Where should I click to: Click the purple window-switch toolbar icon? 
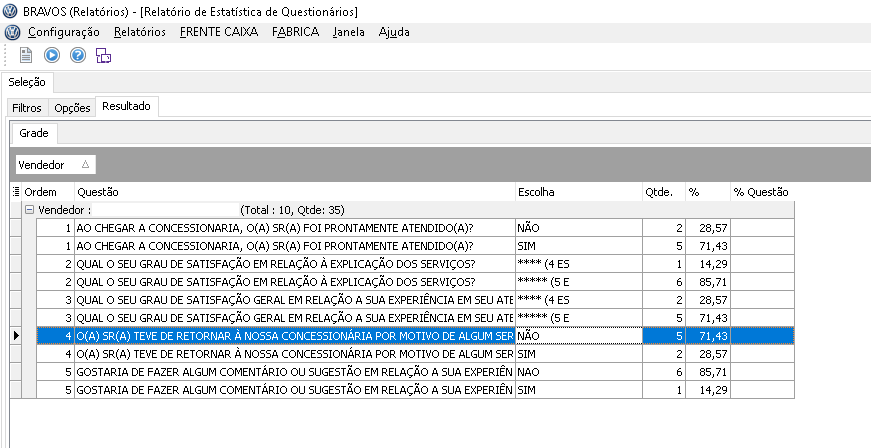pos(103,56)
